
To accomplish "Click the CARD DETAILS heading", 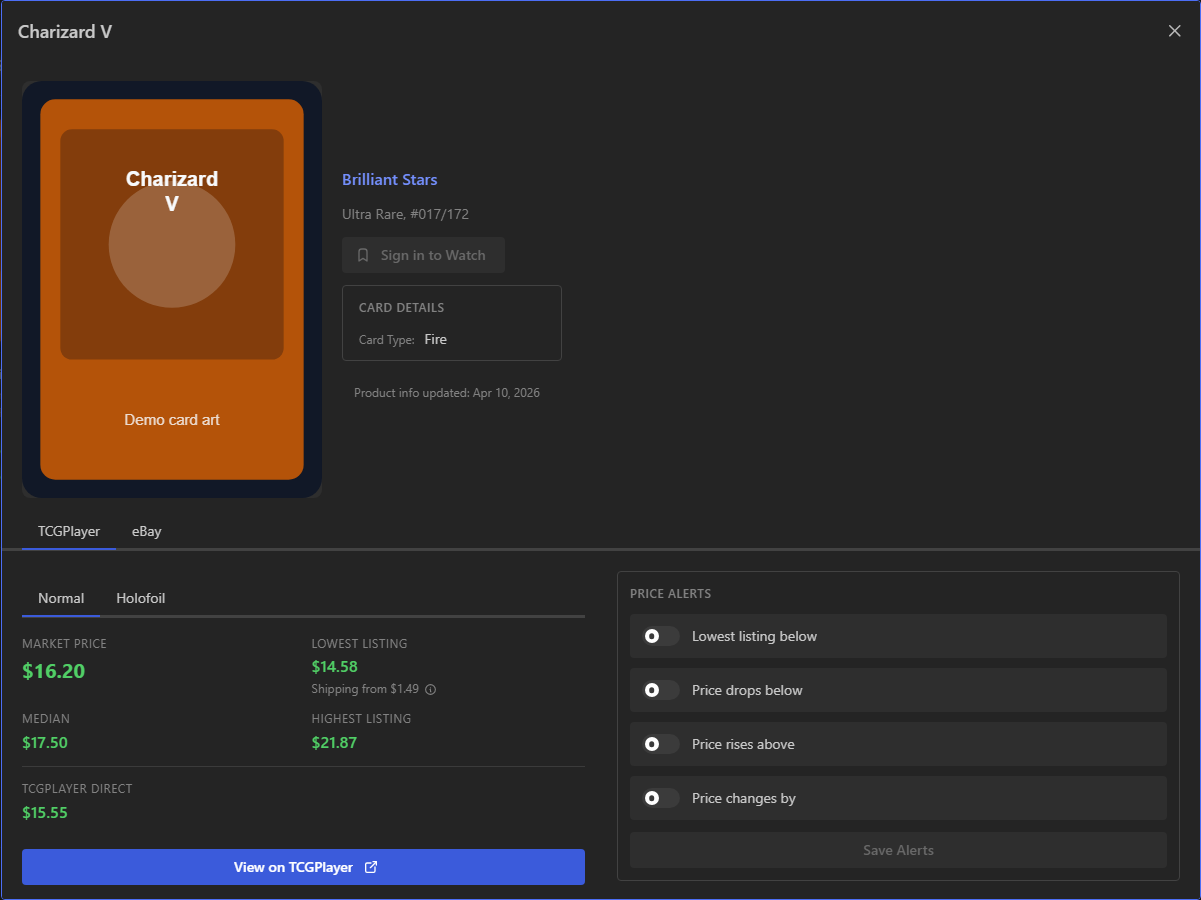I will (402, 308).
